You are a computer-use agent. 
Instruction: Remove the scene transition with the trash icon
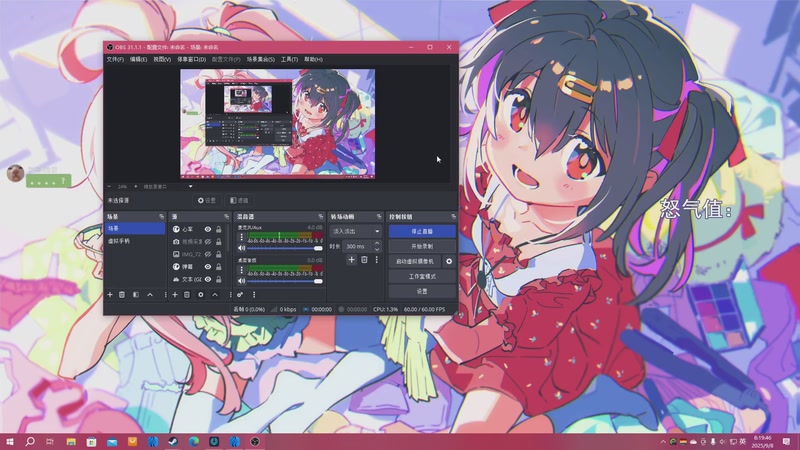click(x=364, y=260)
